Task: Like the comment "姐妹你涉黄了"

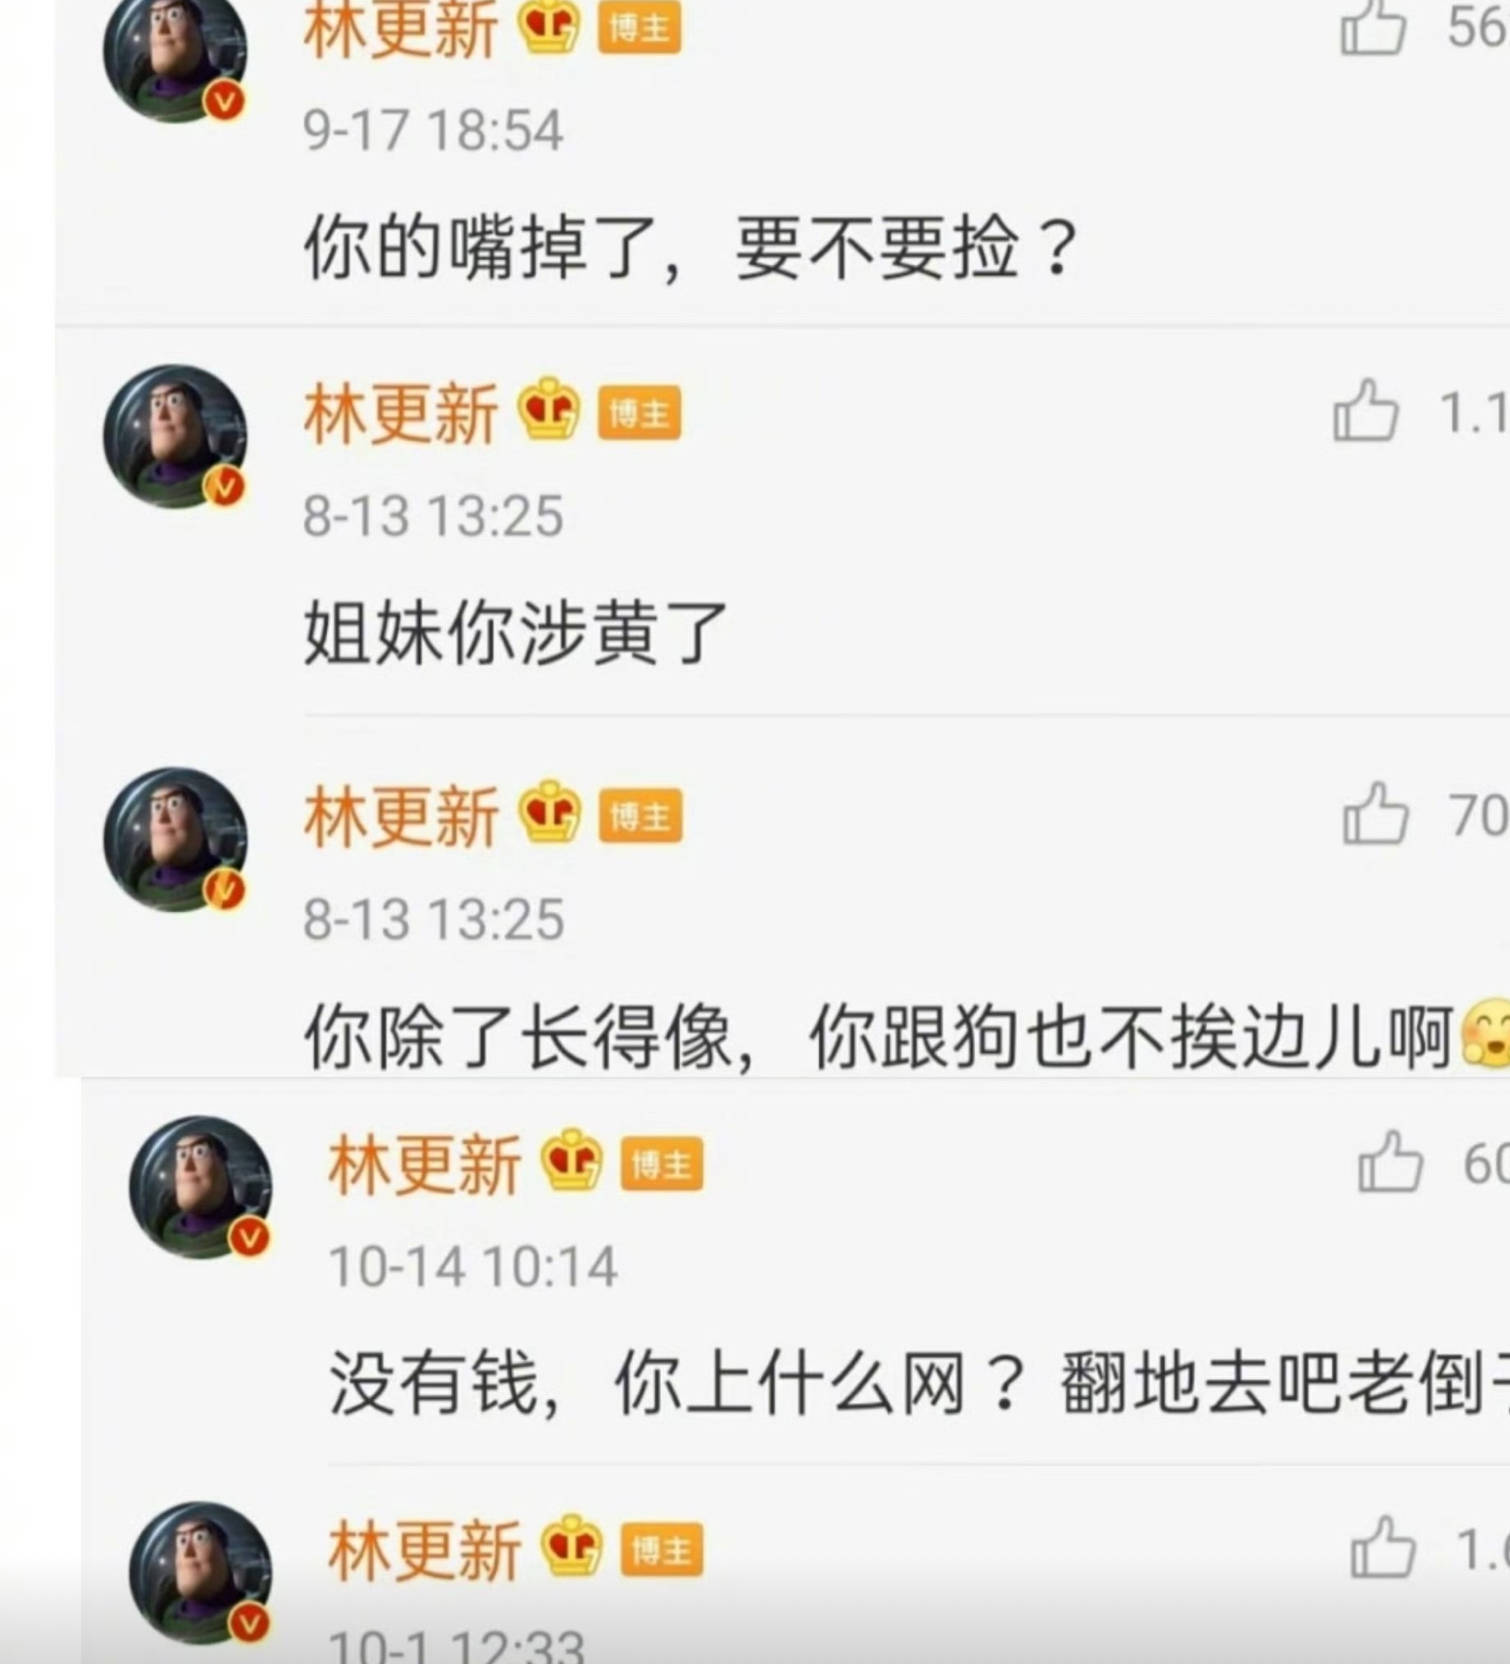Action: (x=1365, y=410)
